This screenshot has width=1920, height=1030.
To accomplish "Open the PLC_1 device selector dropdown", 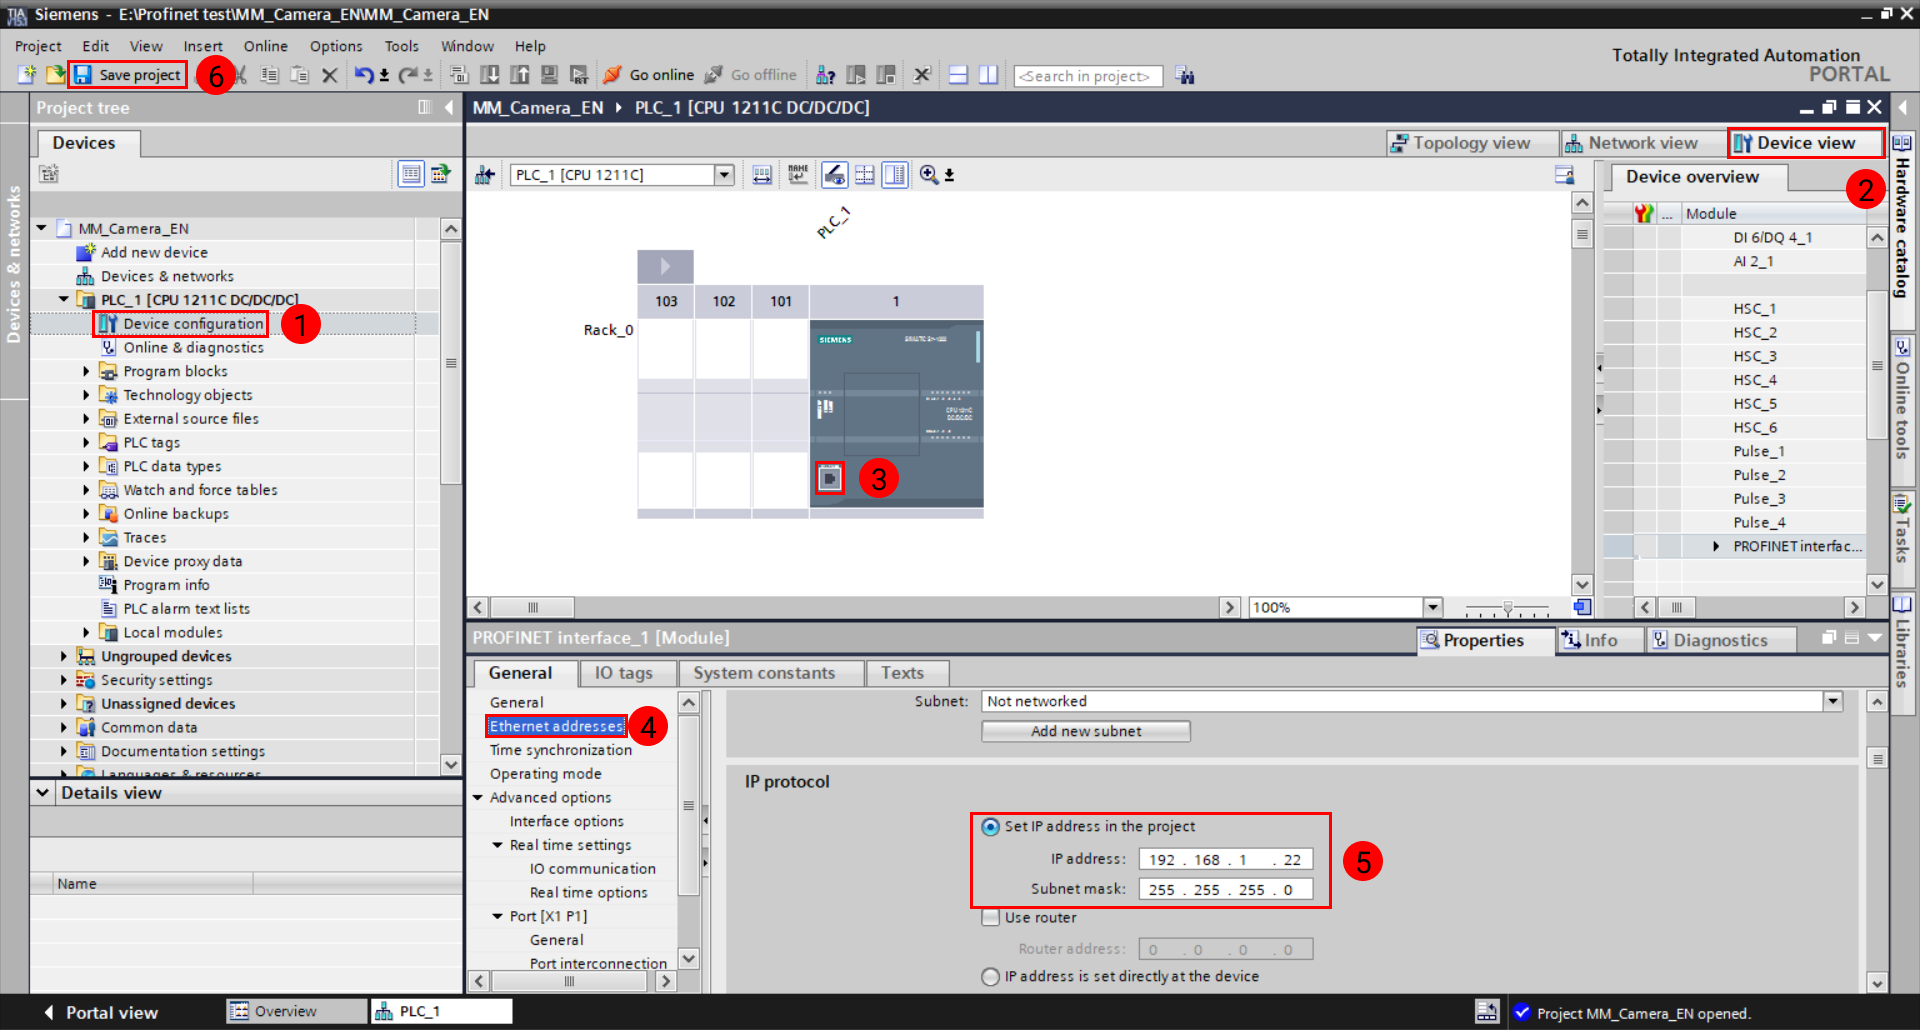I will [724, 175].
